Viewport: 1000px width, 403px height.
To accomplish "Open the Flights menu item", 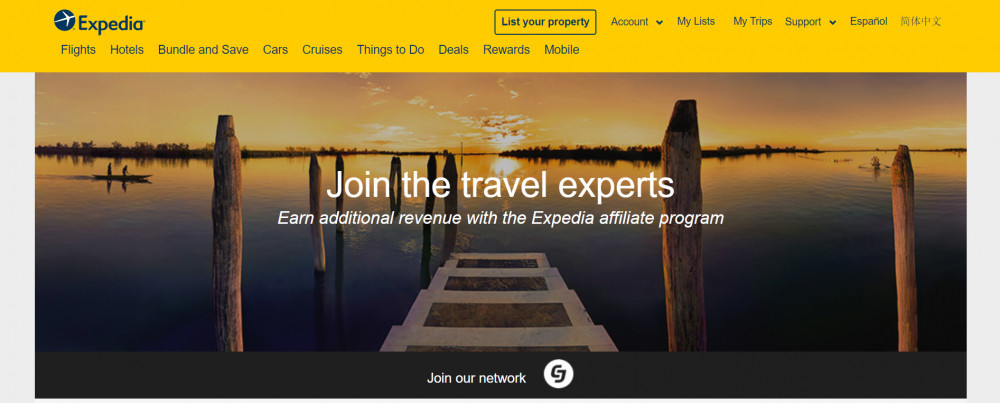I will tap(78, 50).
